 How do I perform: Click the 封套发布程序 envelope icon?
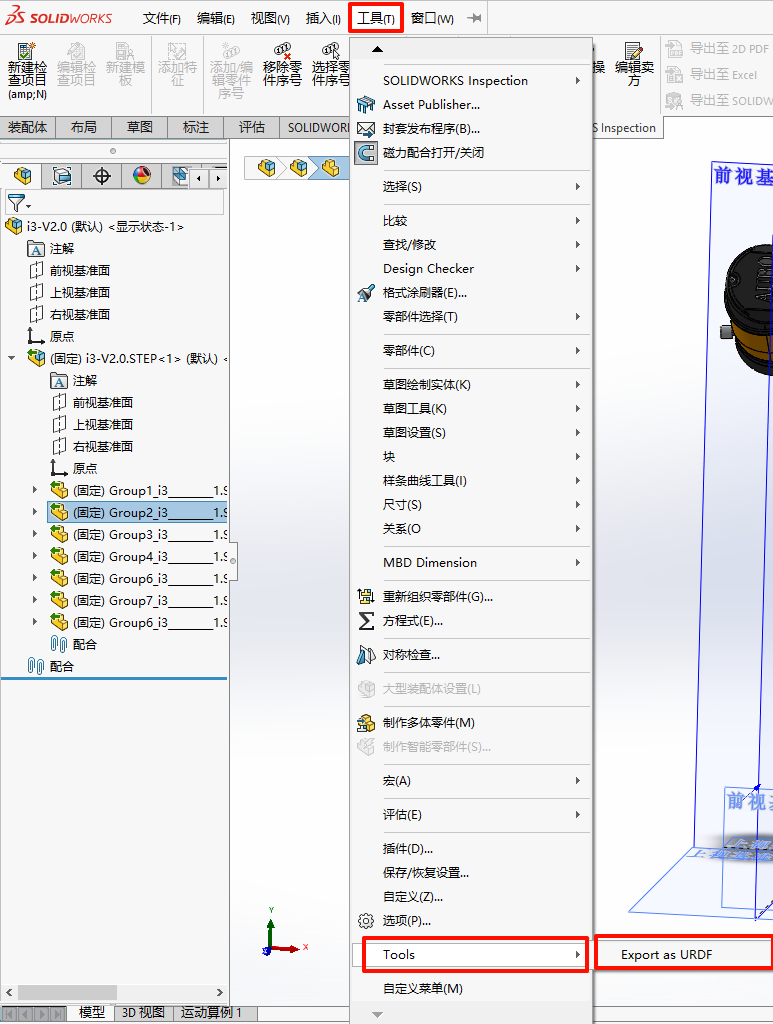point(366,129)
